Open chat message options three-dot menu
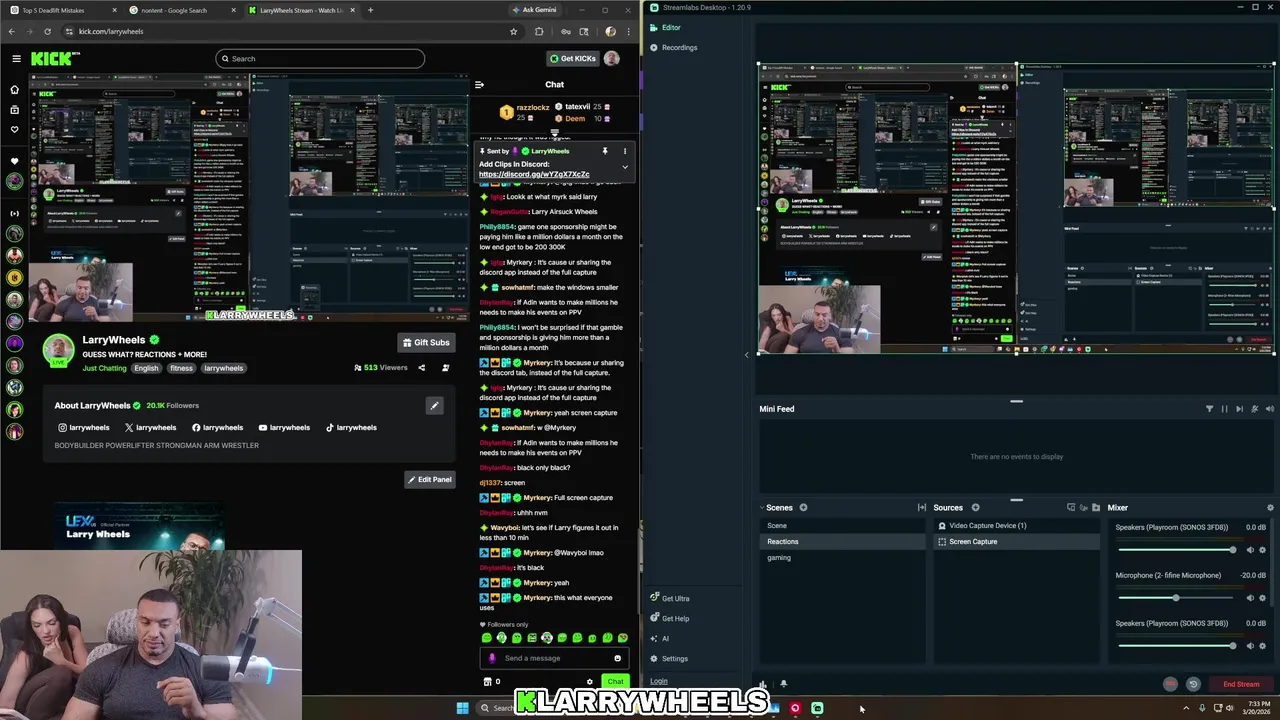 (625, 152)
